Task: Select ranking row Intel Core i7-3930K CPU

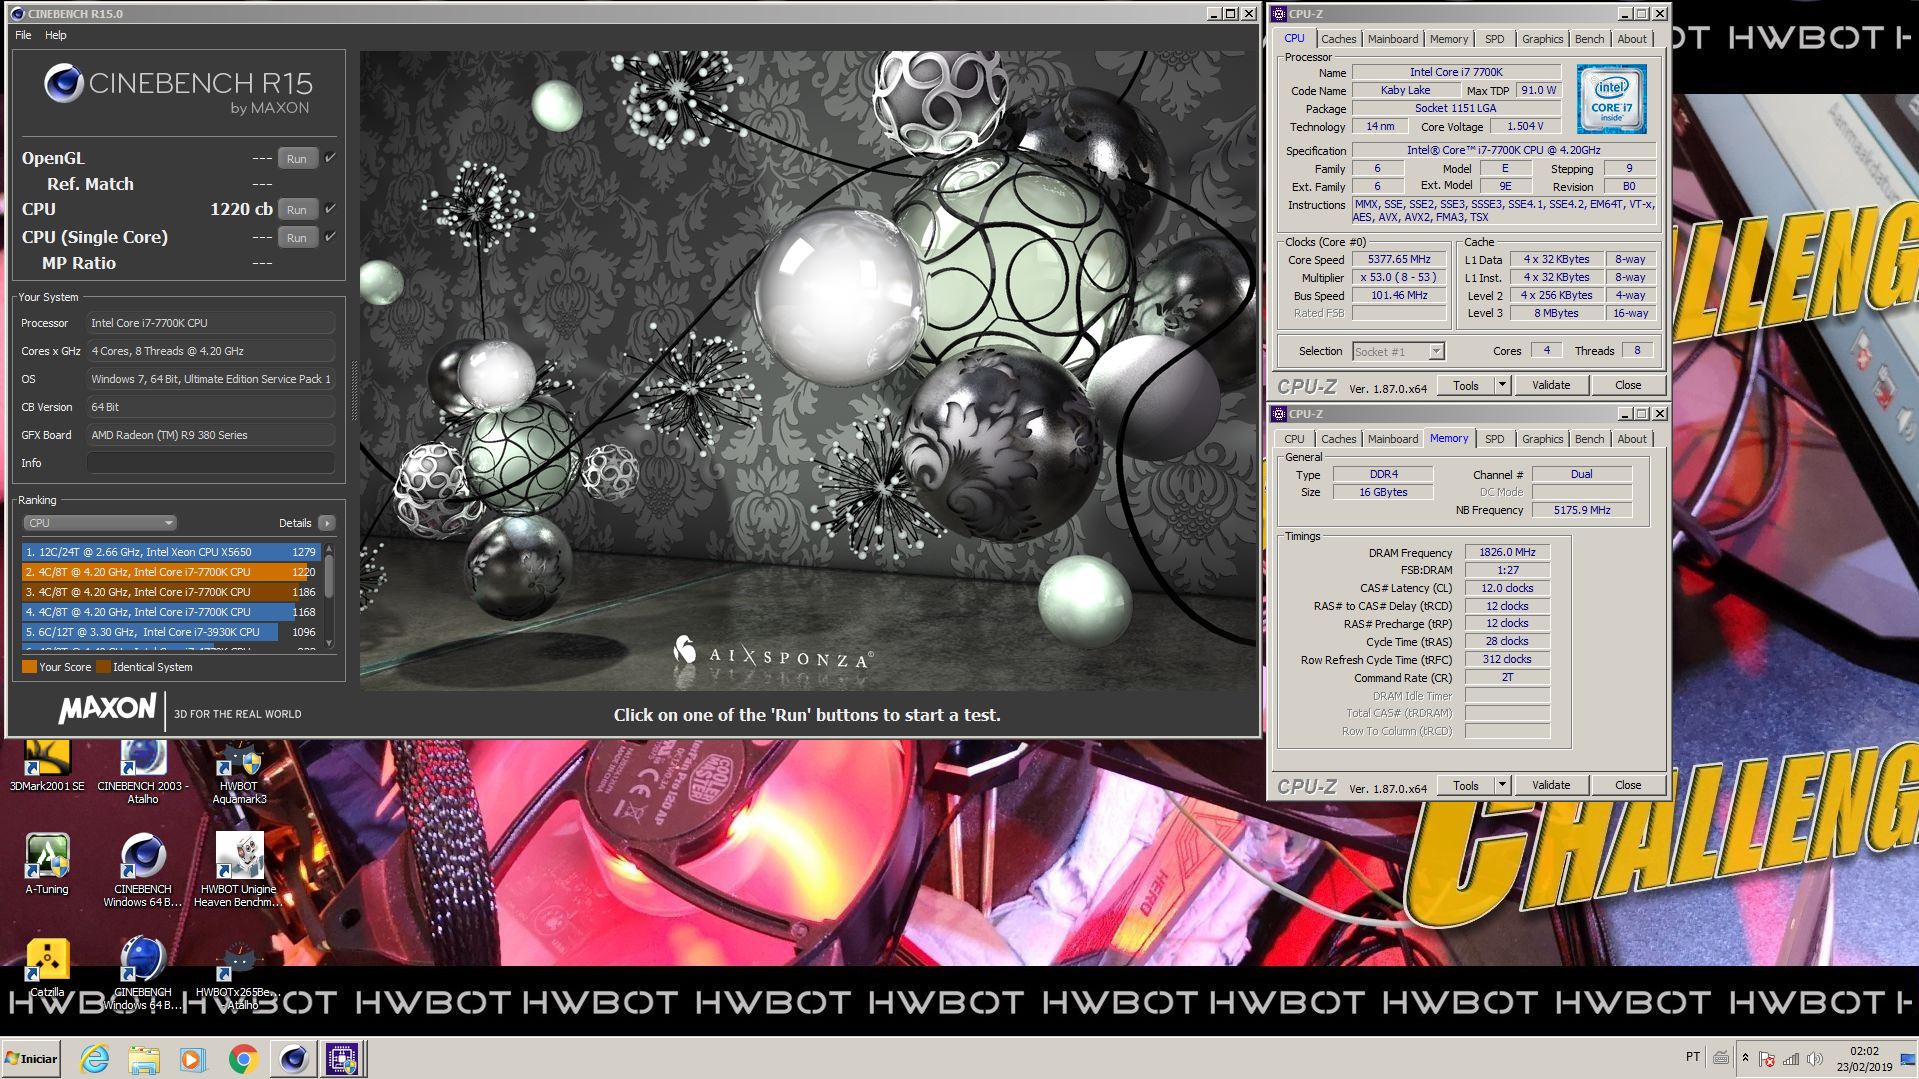Action: (169, 632)
